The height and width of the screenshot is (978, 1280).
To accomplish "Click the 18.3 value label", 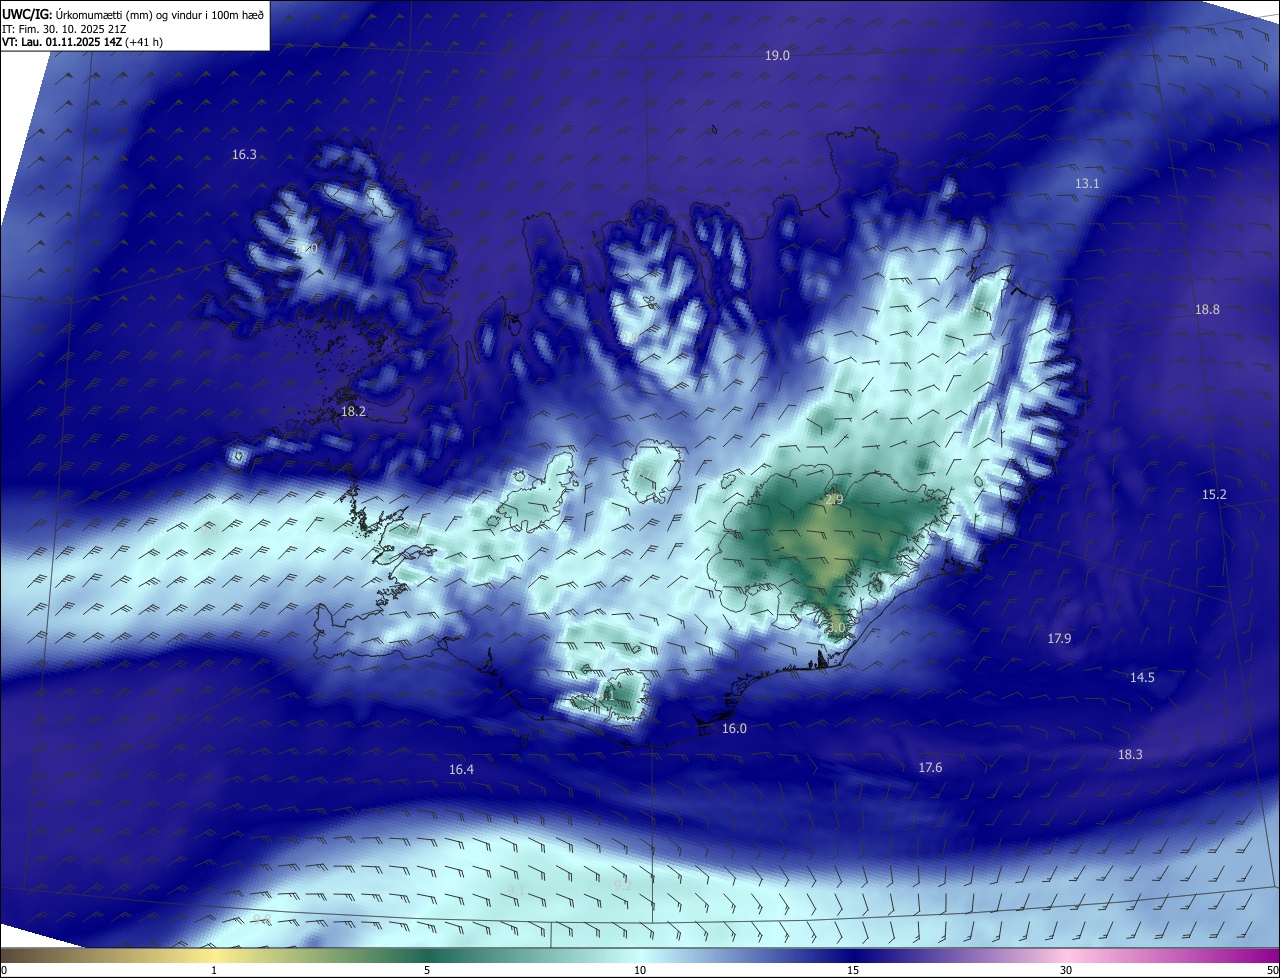I will 1130,755.
